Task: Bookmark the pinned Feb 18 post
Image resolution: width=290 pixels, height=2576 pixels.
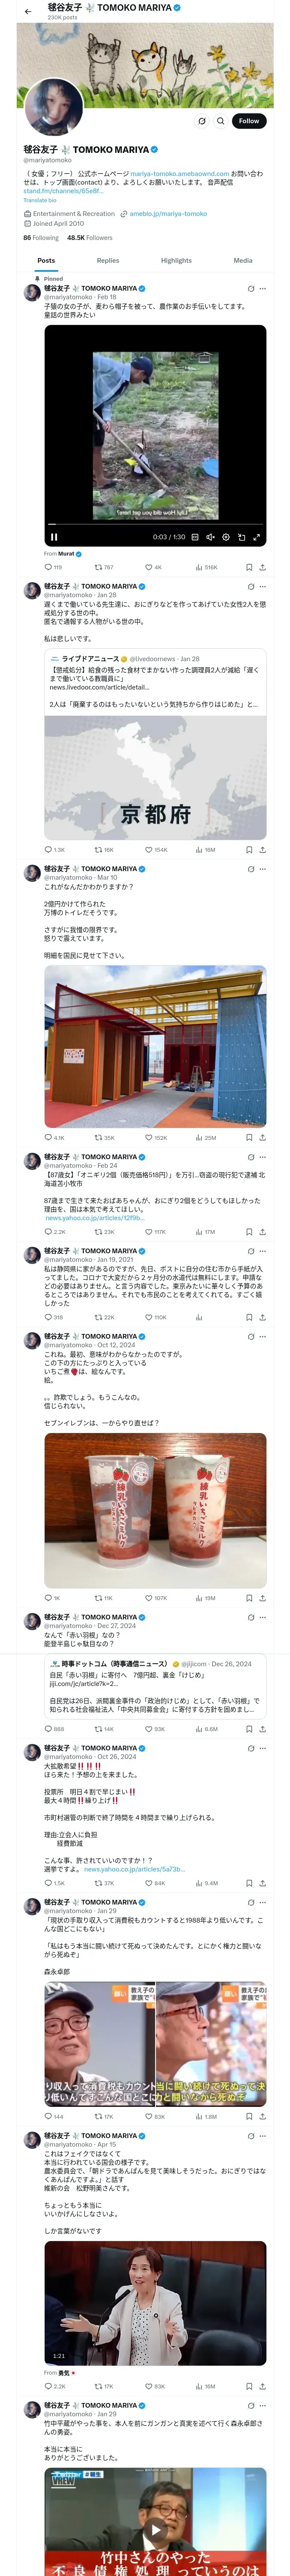Action: pos(249,567)
